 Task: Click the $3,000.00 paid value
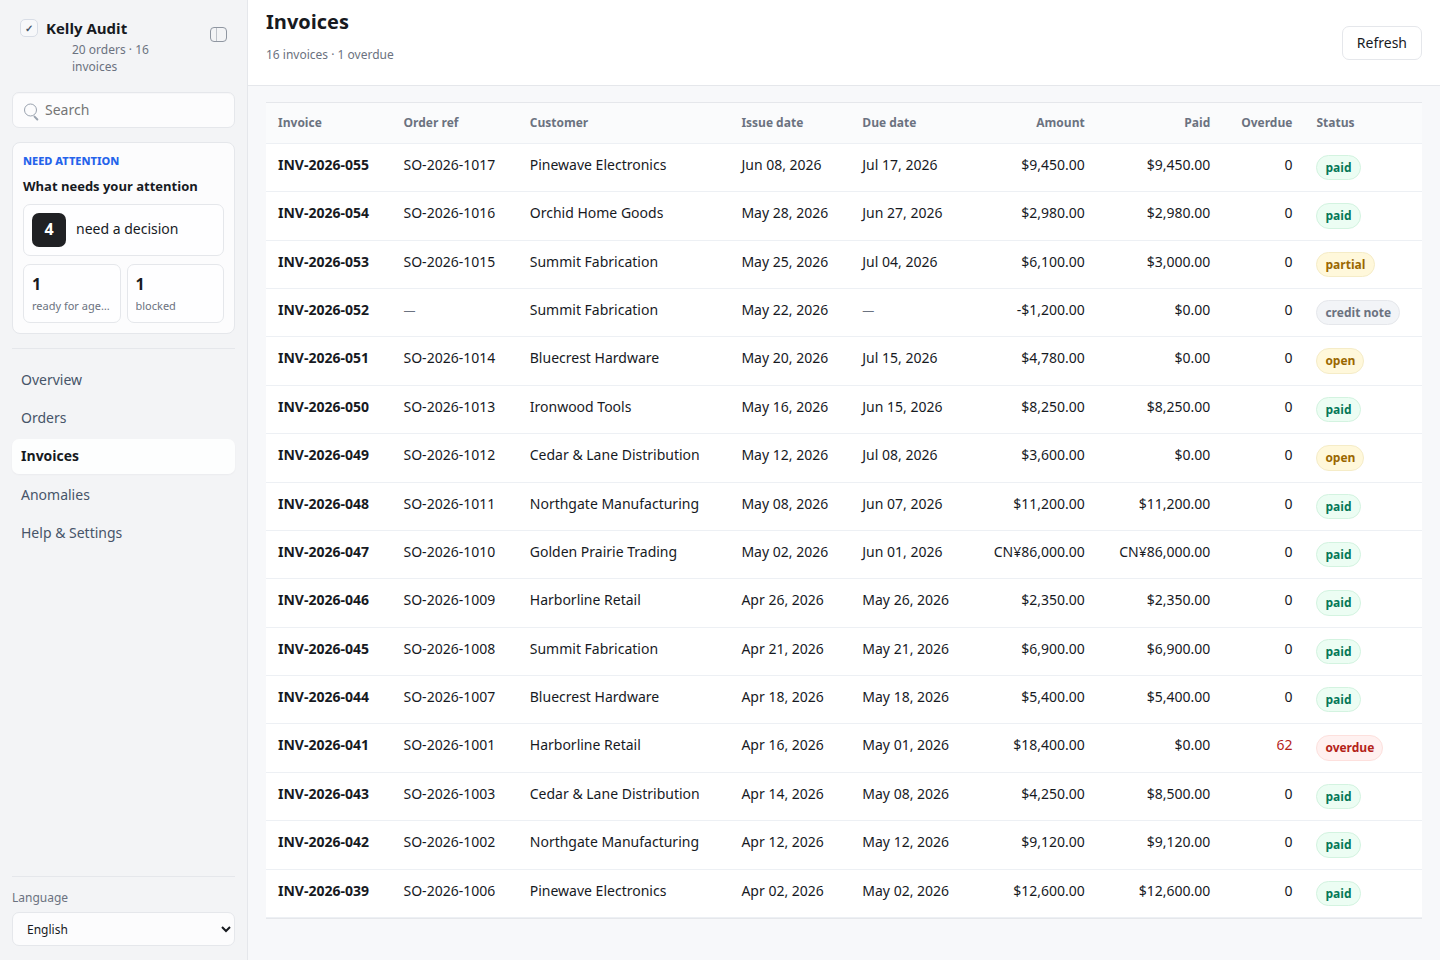pyautogui.click(x=1178, y=262)
